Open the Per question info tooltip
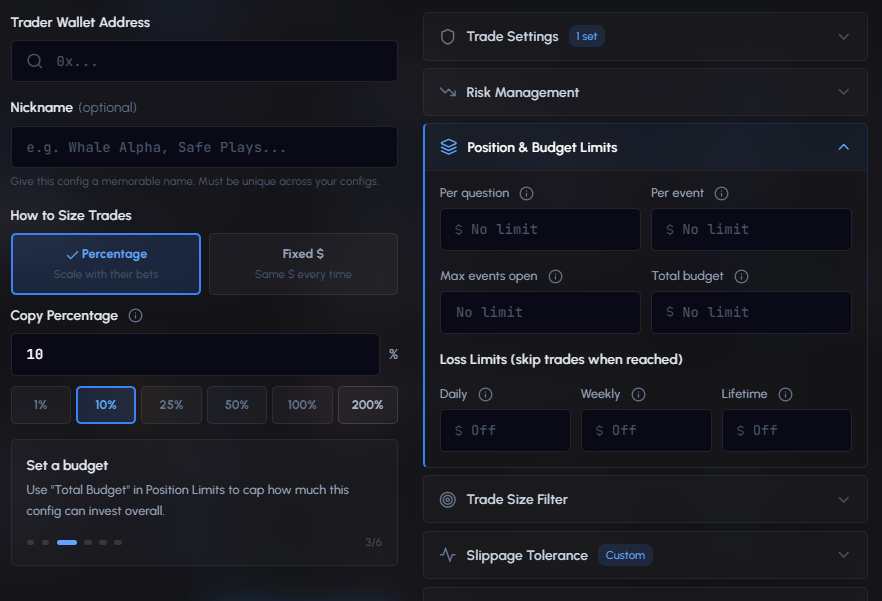882x601 pixels. pos(525,193)
